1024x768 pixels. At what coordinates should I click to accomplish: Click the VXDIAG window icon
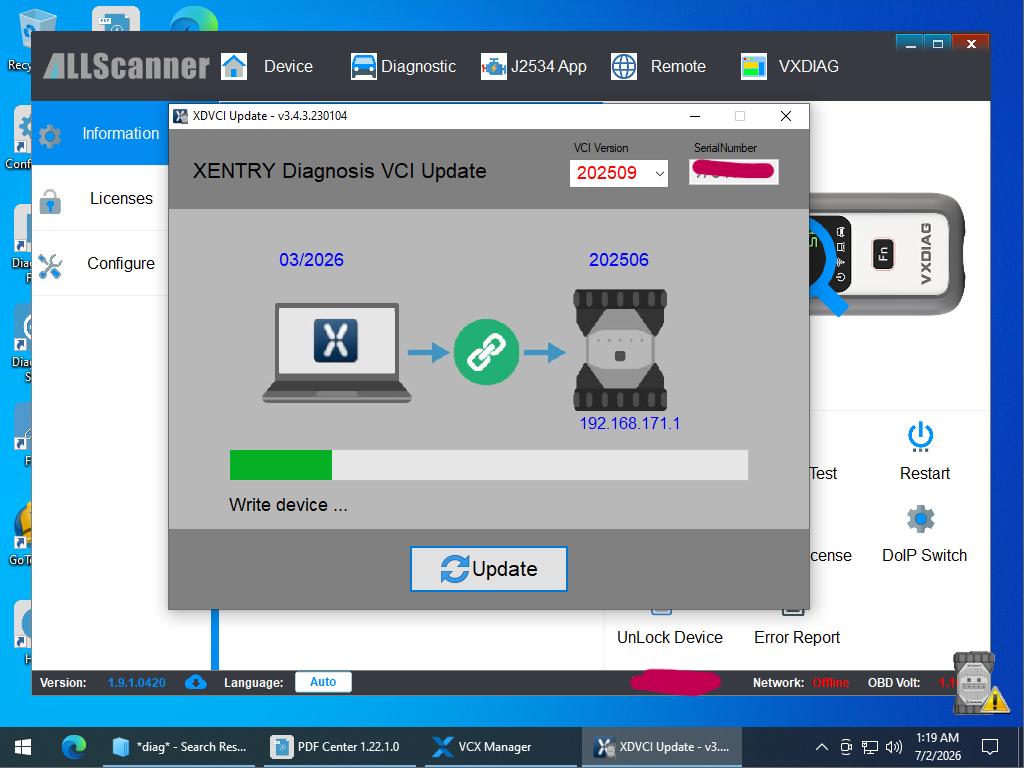[754, 67]
